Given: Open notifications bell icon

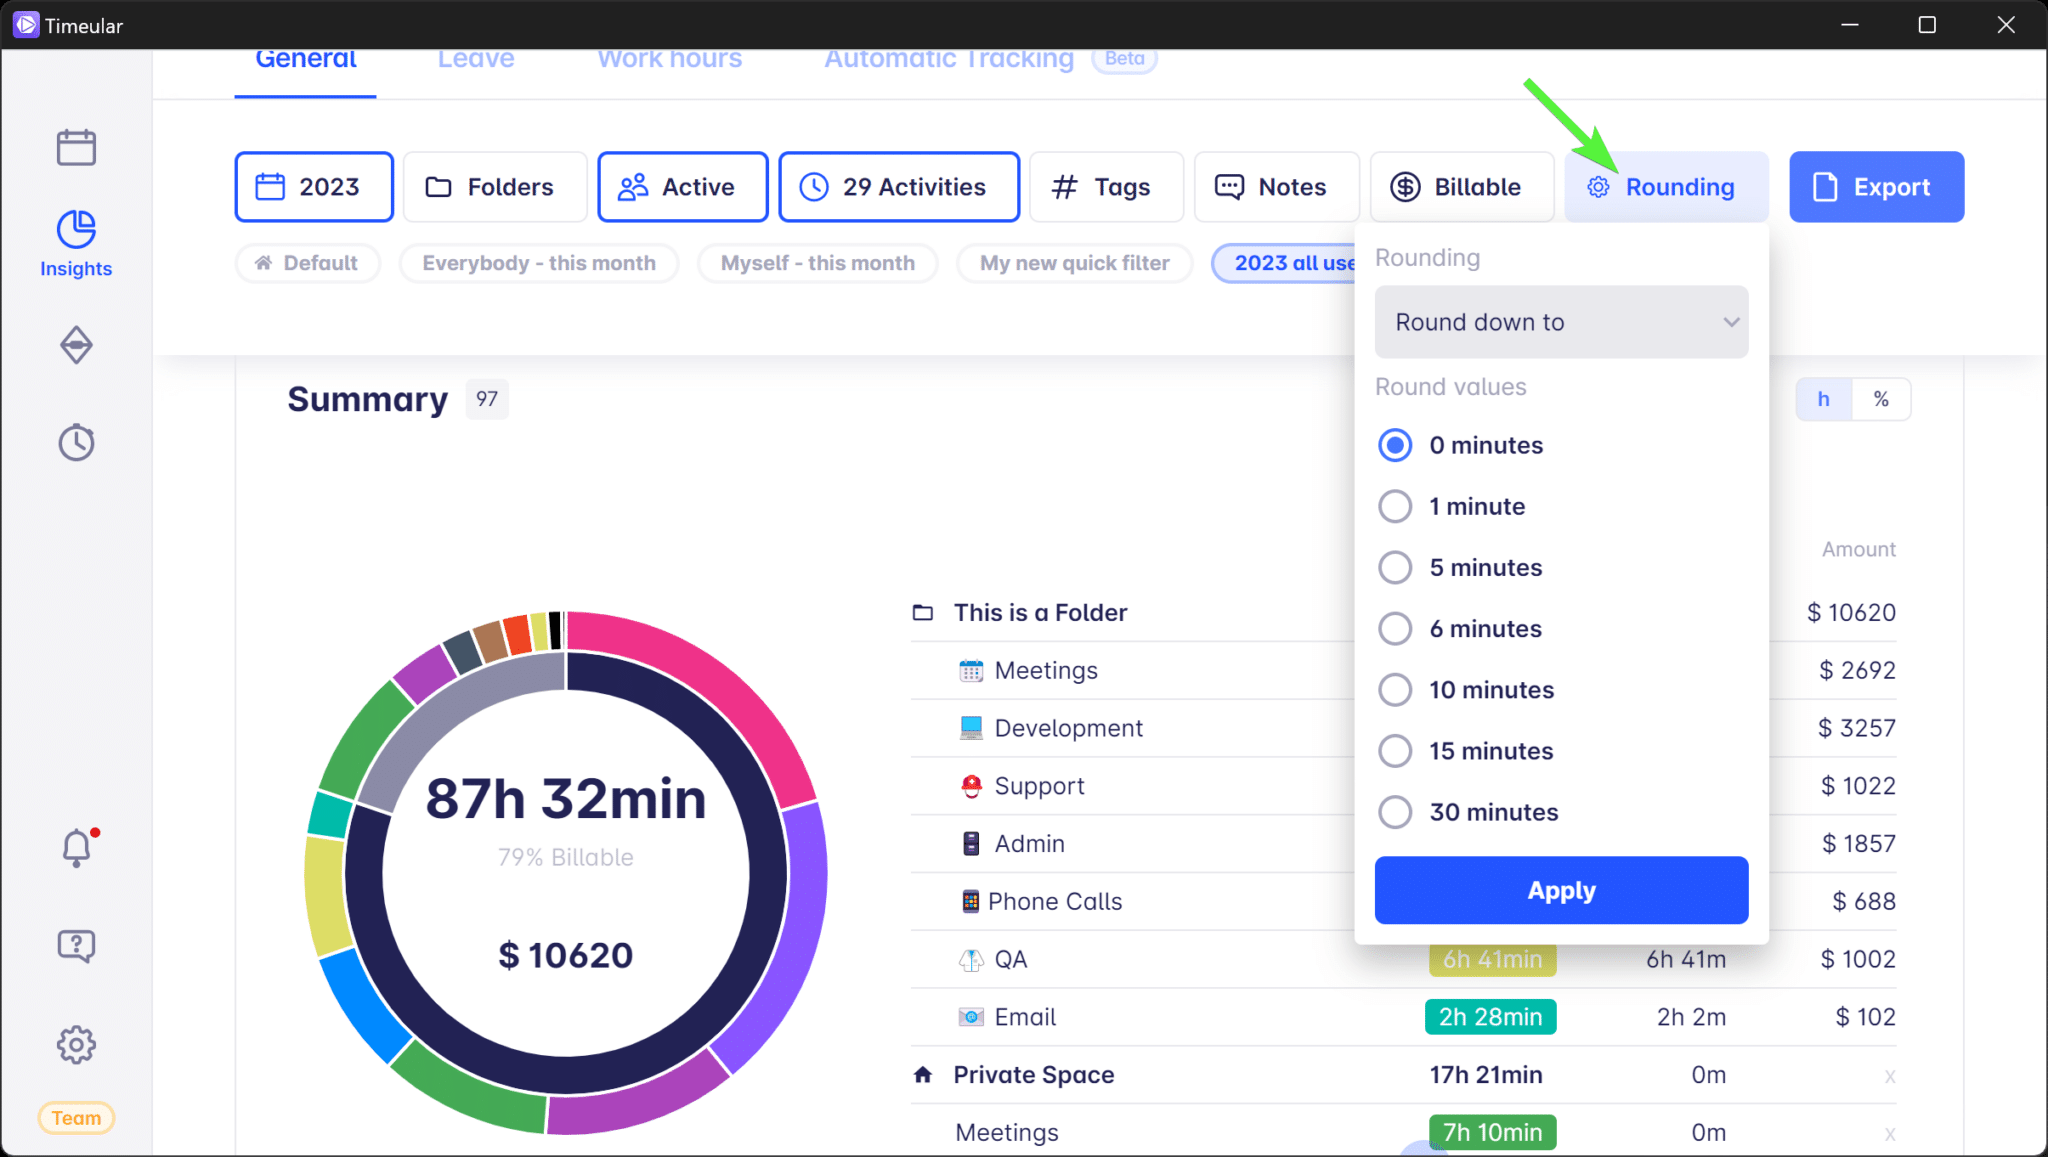Looking at the screenshot, I should (x=76, y=848).
